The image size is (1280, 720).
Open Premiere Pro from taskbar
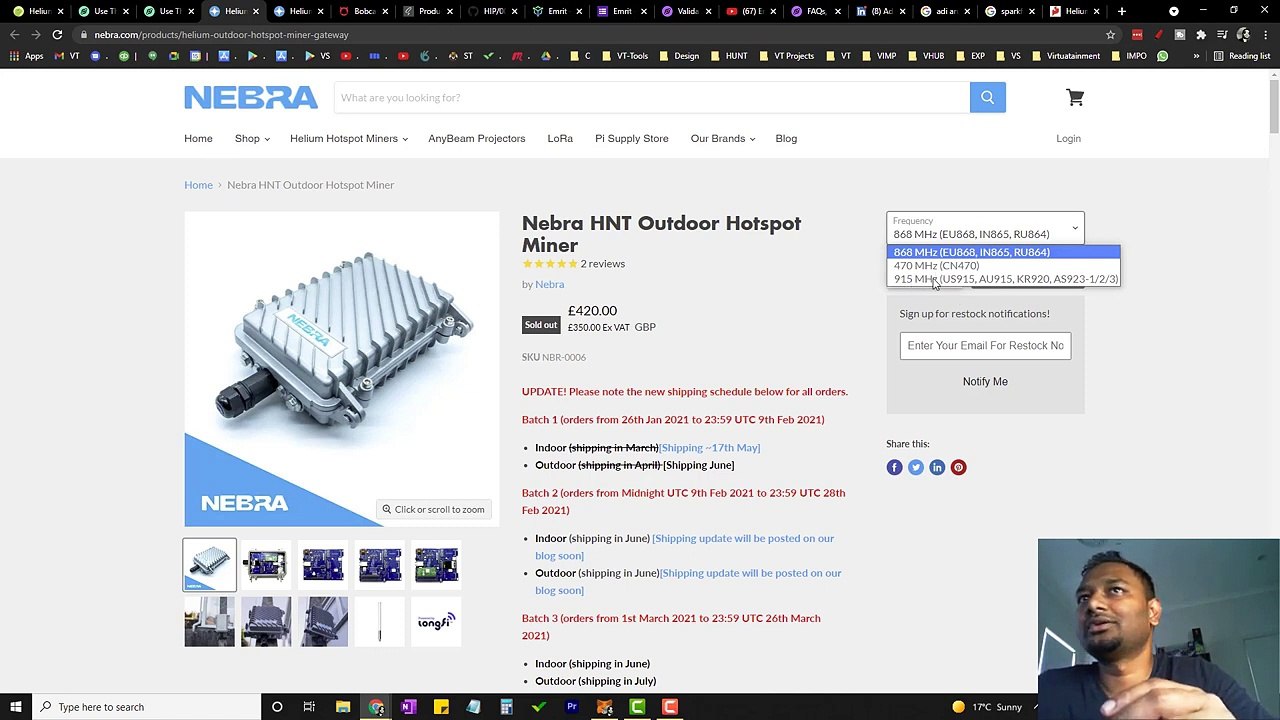[572, 707]
